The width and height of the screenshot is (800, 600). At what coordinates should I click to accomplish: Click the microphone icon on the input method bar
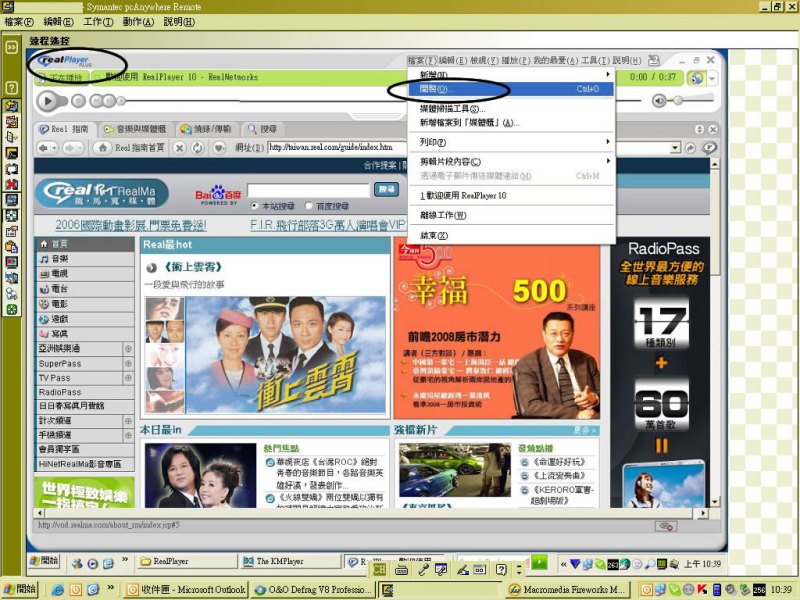tap(423, 570)
